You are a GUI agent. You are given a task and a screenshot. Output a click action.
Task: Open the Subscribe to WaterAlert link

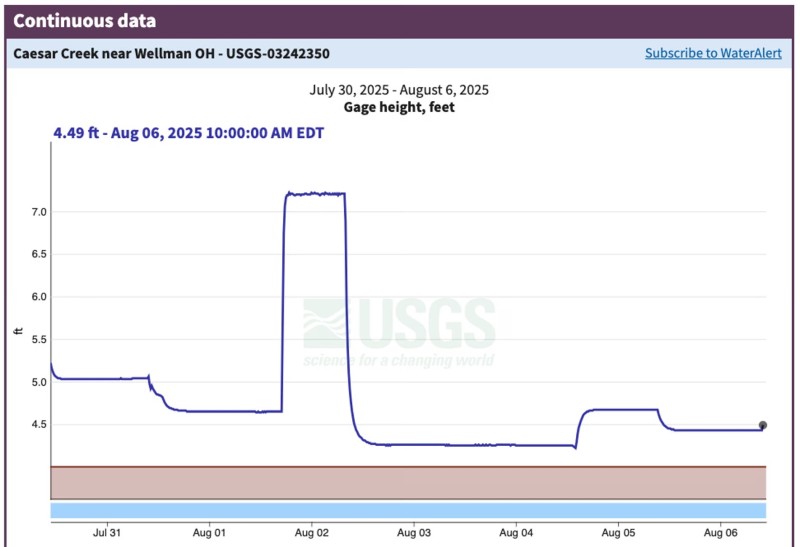click(x=712, y=53)
